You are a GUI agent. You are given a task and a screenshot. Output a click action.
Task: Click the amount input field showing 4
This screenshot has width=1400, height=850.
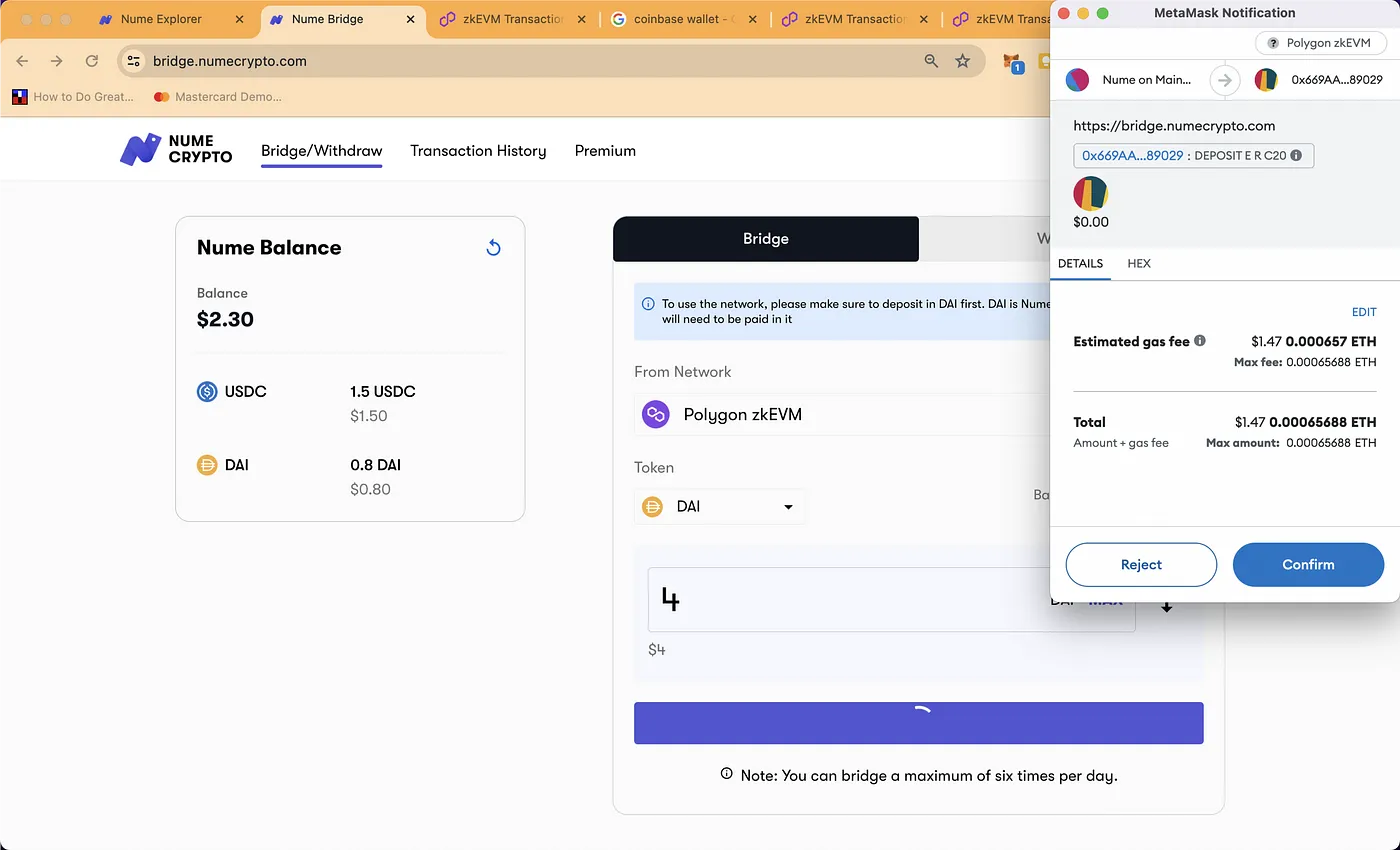(891, 600)
